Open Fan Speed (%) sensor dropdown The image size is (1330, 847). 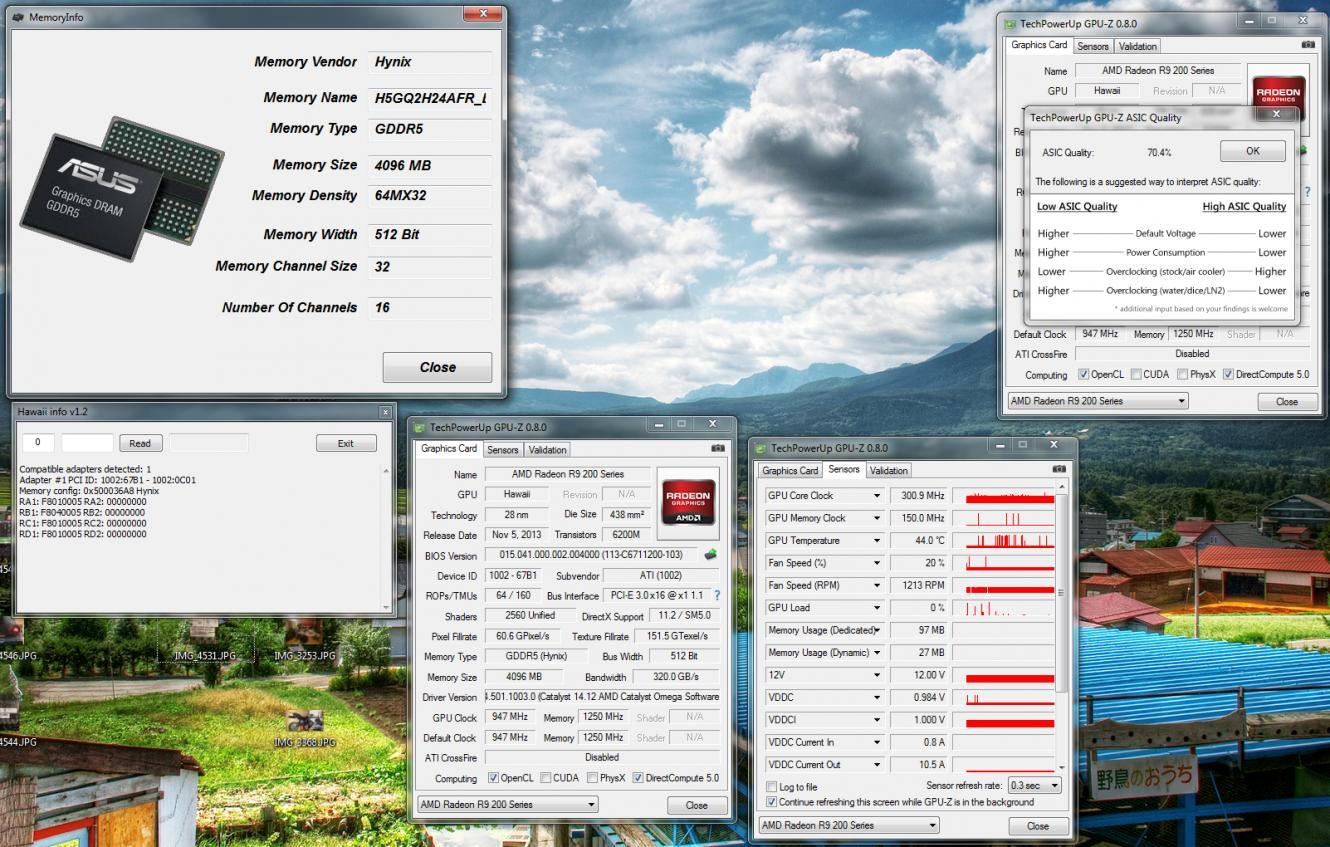[877, 563]
